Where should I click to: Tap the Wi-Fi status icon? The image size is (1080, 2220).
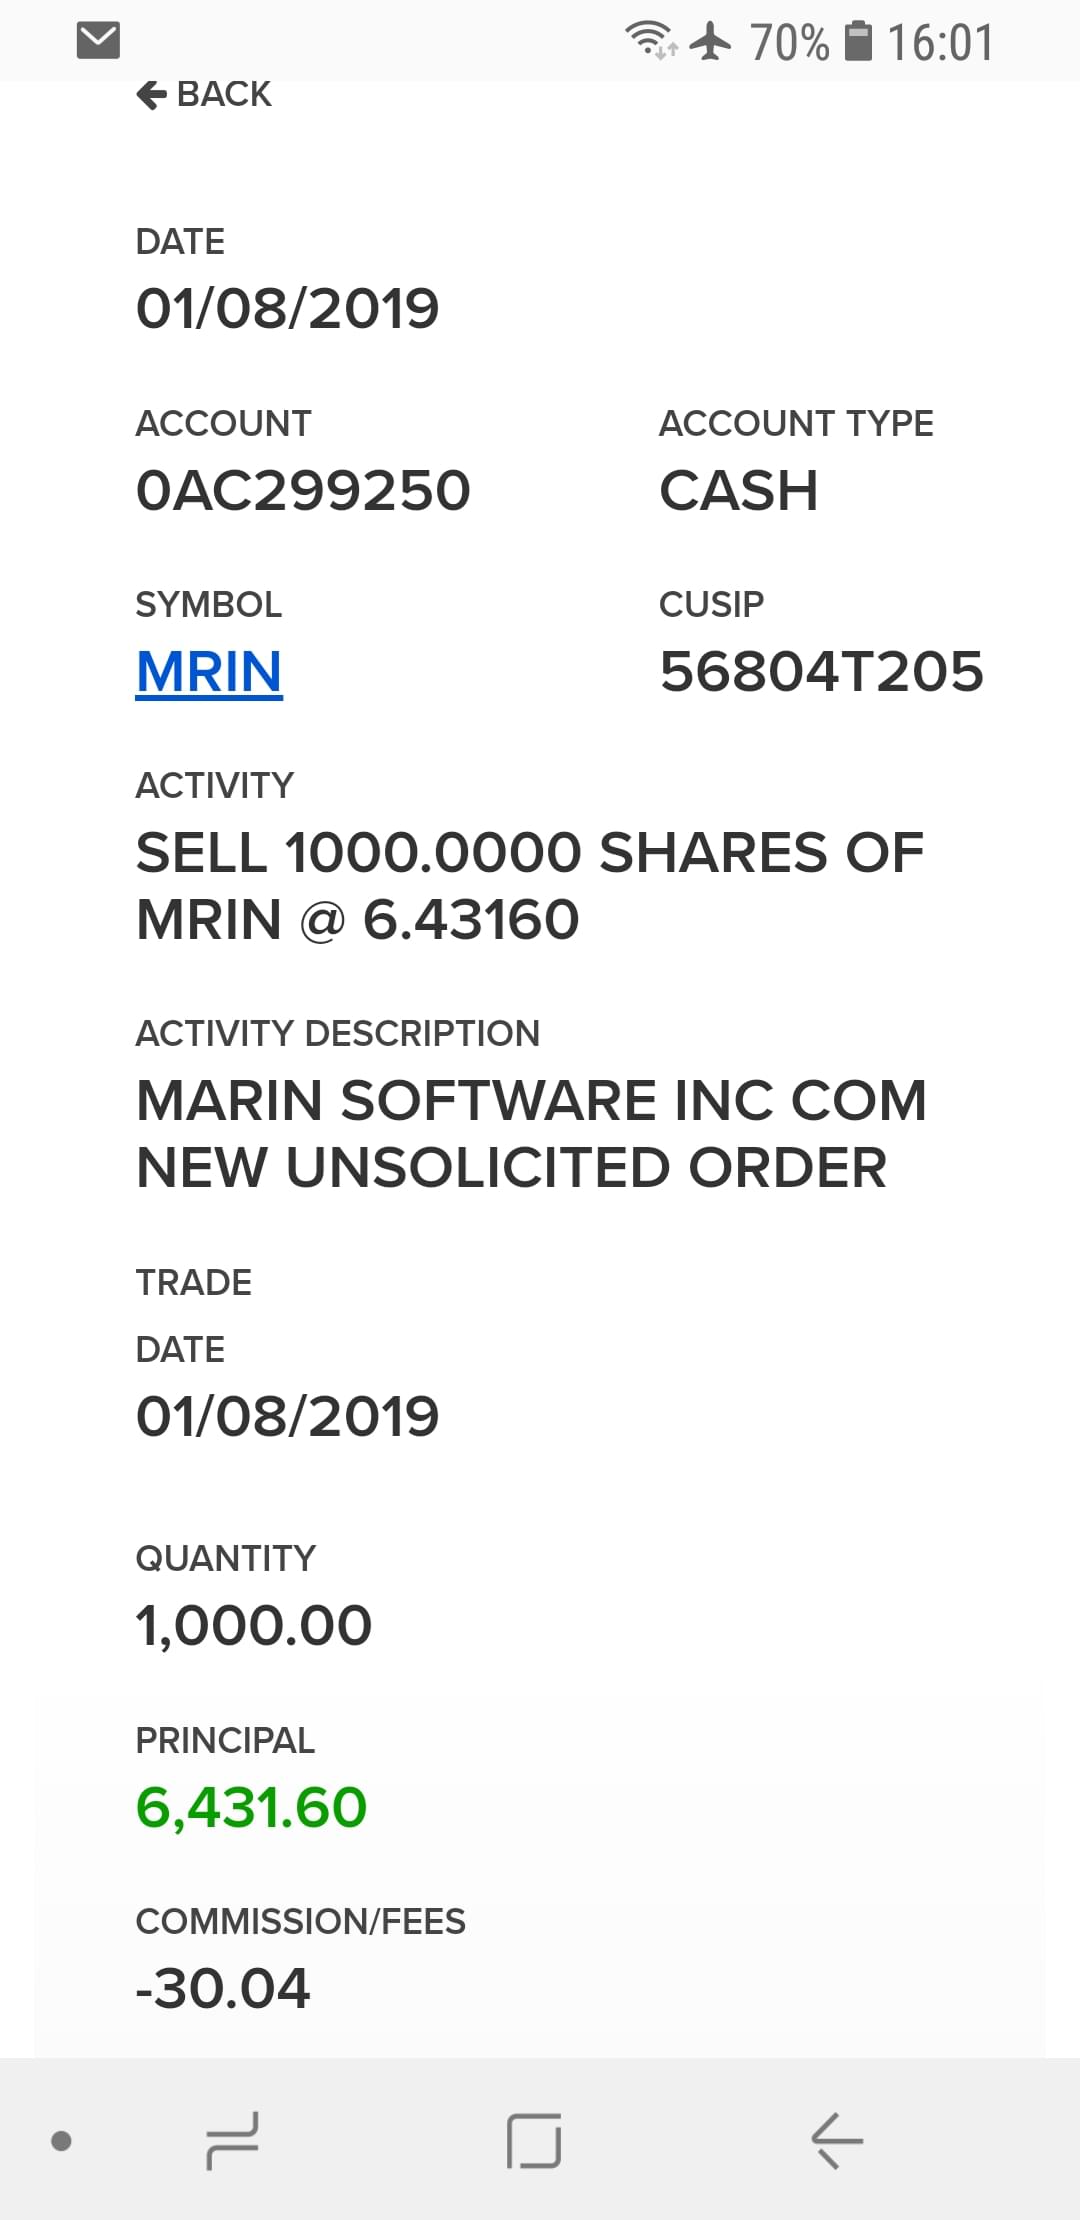[x=650, y=41]
